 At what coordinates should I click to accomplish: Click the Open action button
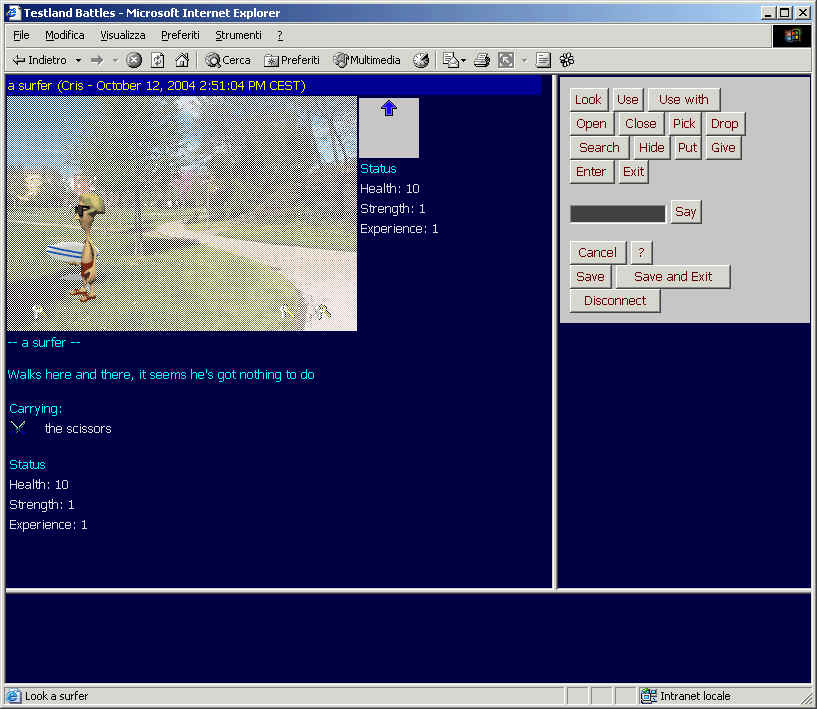click(591, 123)
